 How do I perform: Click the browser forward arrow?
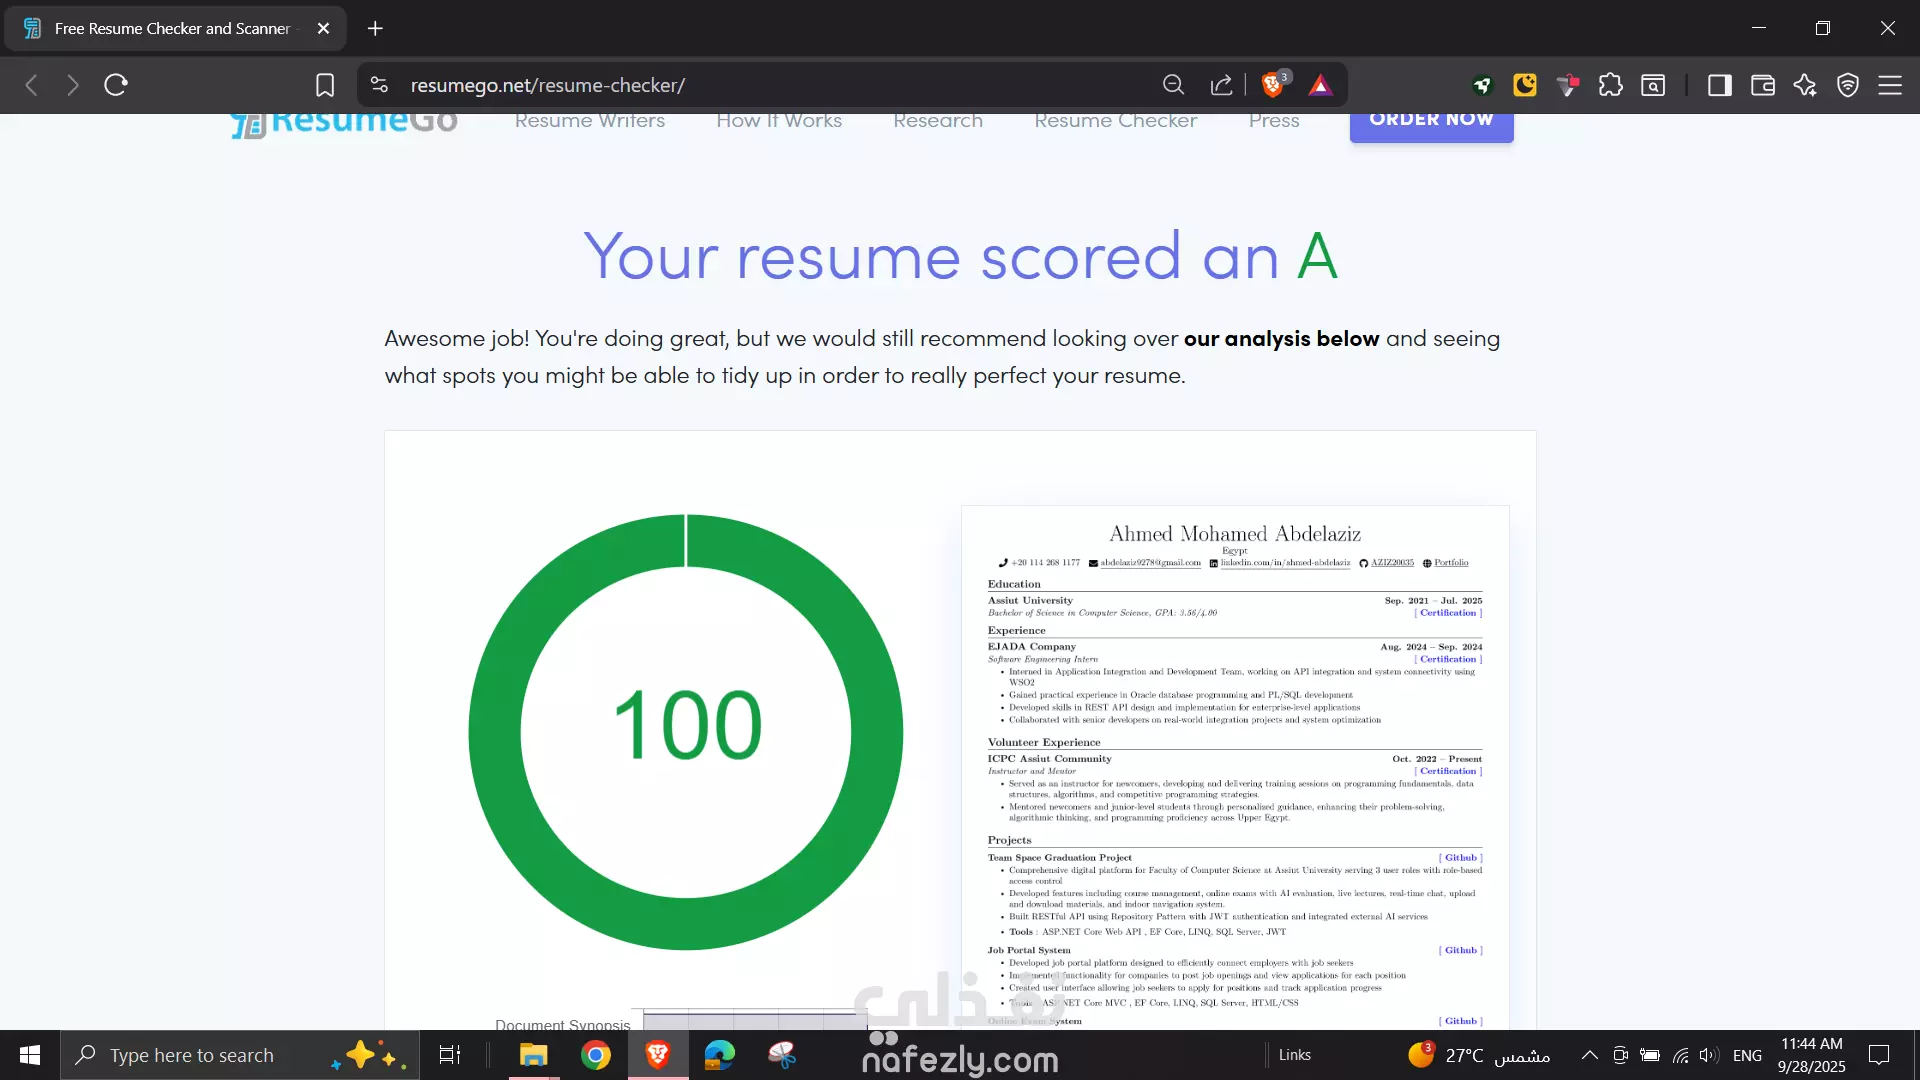pos(72,85)
